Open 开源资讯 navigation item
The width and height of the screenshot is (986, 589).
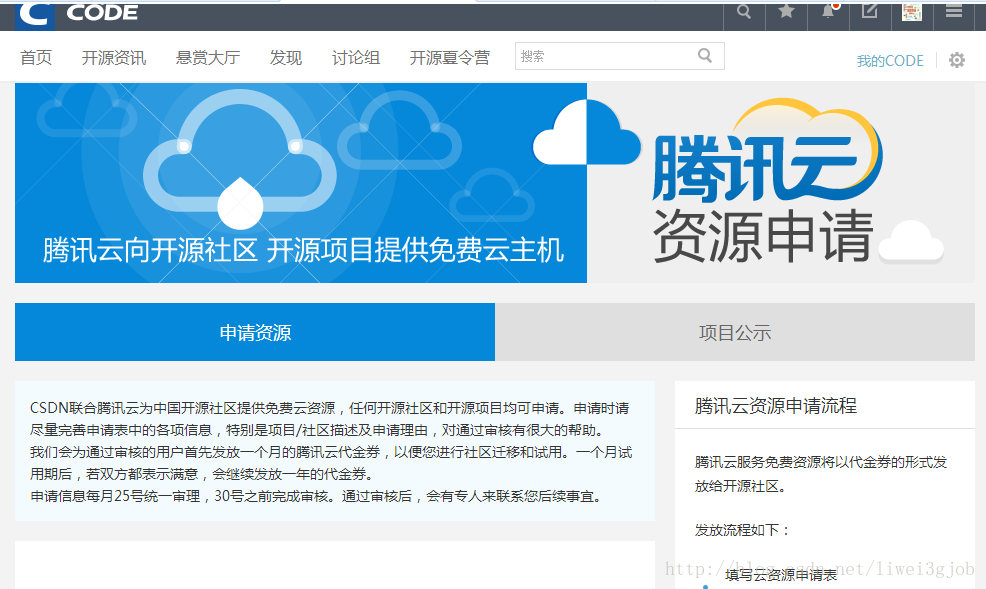click(x=114, y=58)
